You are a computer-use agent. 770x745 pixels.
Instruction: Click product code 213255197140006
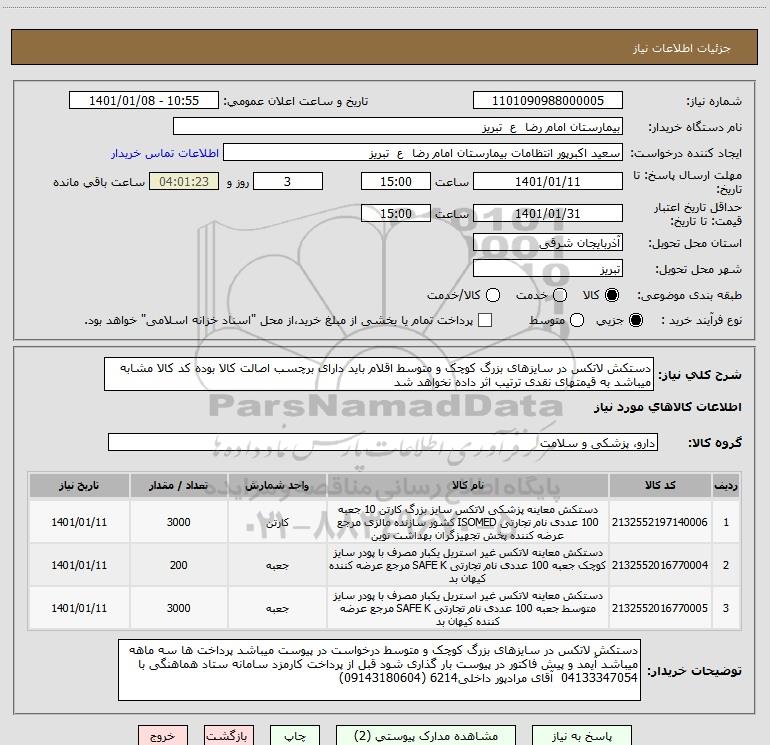(x=660, y=522)
